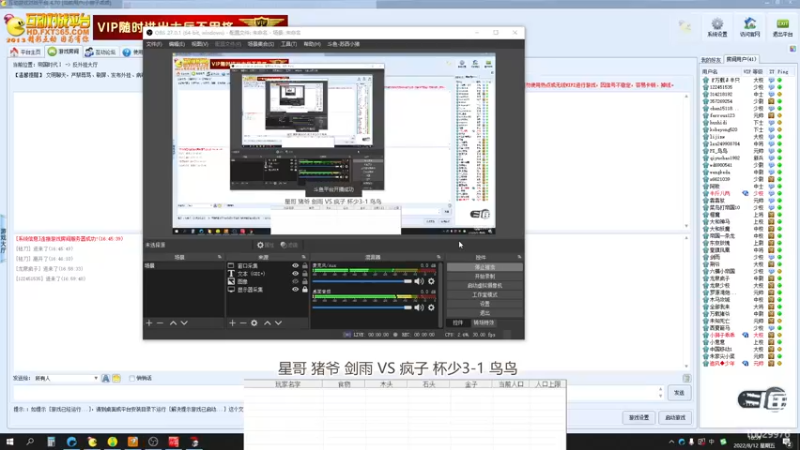
Task: Click 启动游戏 button at bottom right
Action: pyautogui.click(x=676, y=417)
